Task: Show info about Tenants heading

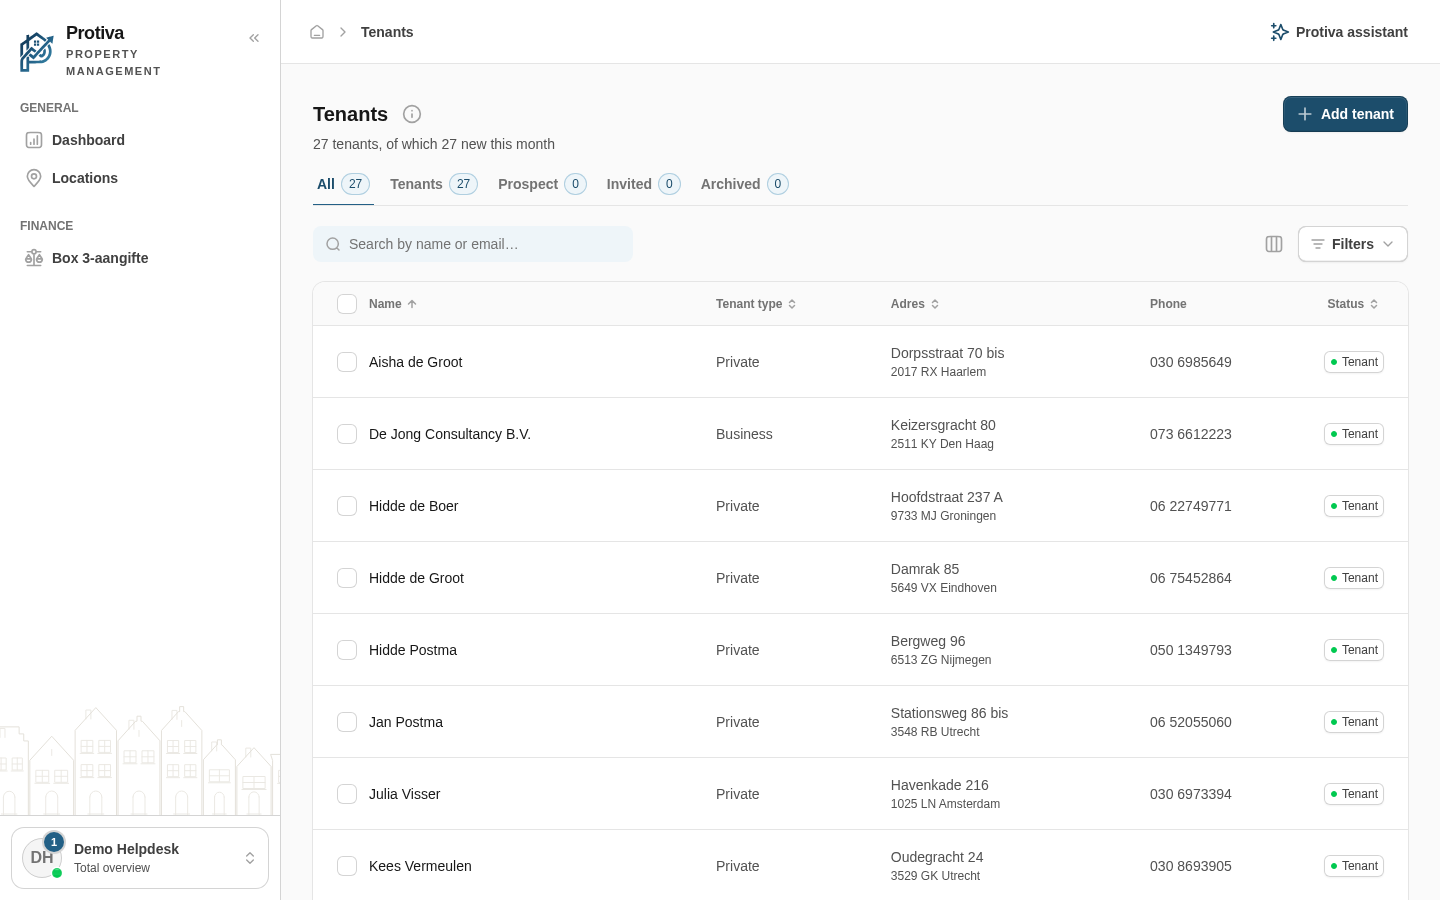Action: [412, 114]
